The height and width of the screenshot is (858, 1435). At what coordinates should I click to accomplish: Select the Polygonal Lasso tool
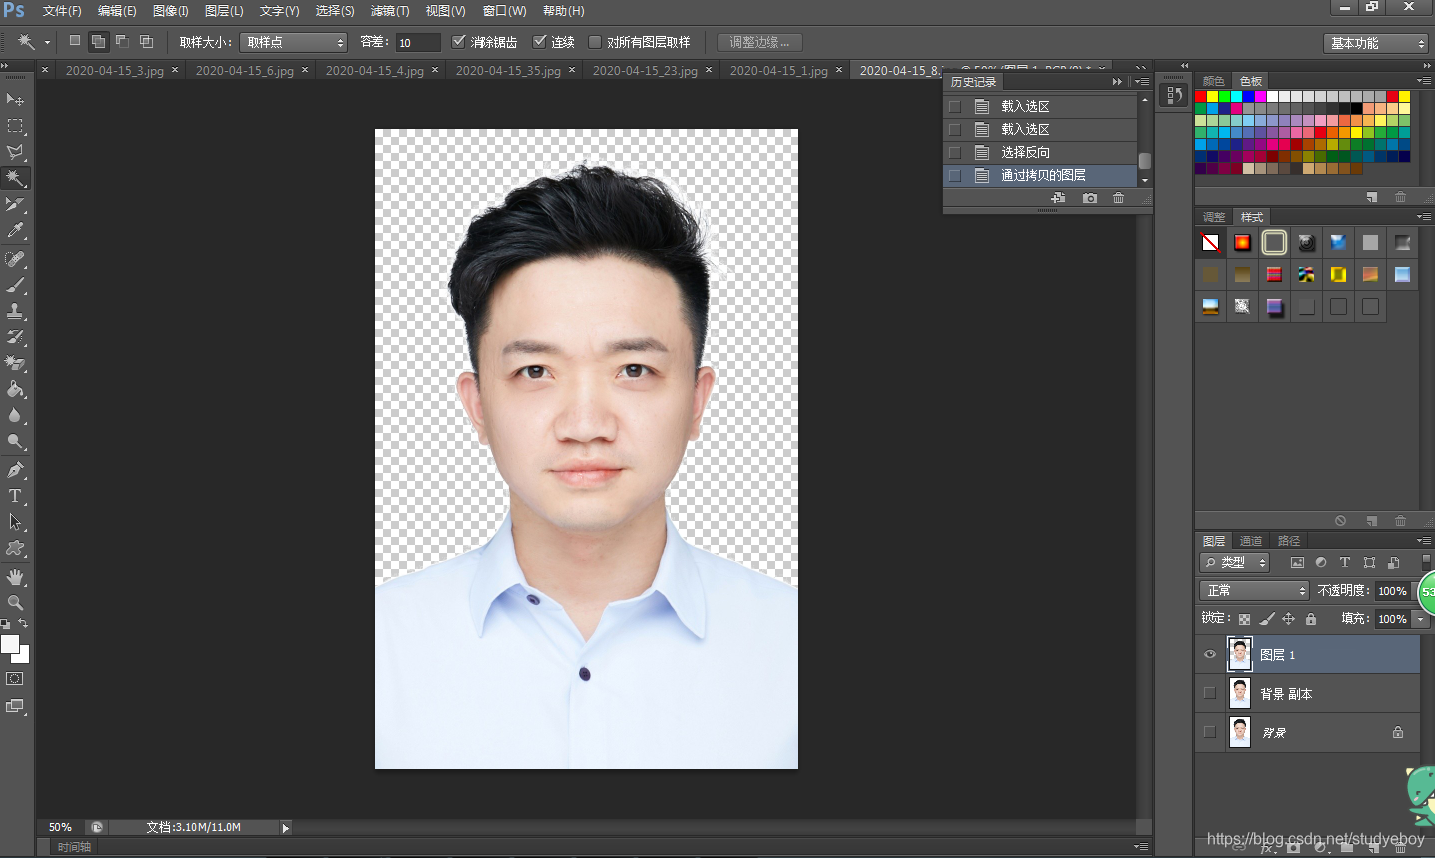(x=15, y=152)
